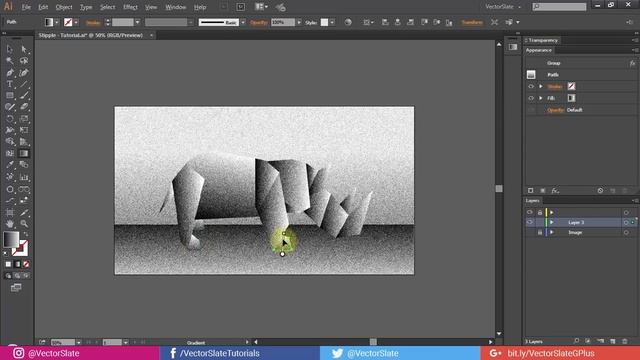Click target circle of Layer 3
This screenshot has height=360, width=640.
coord(626,222)
